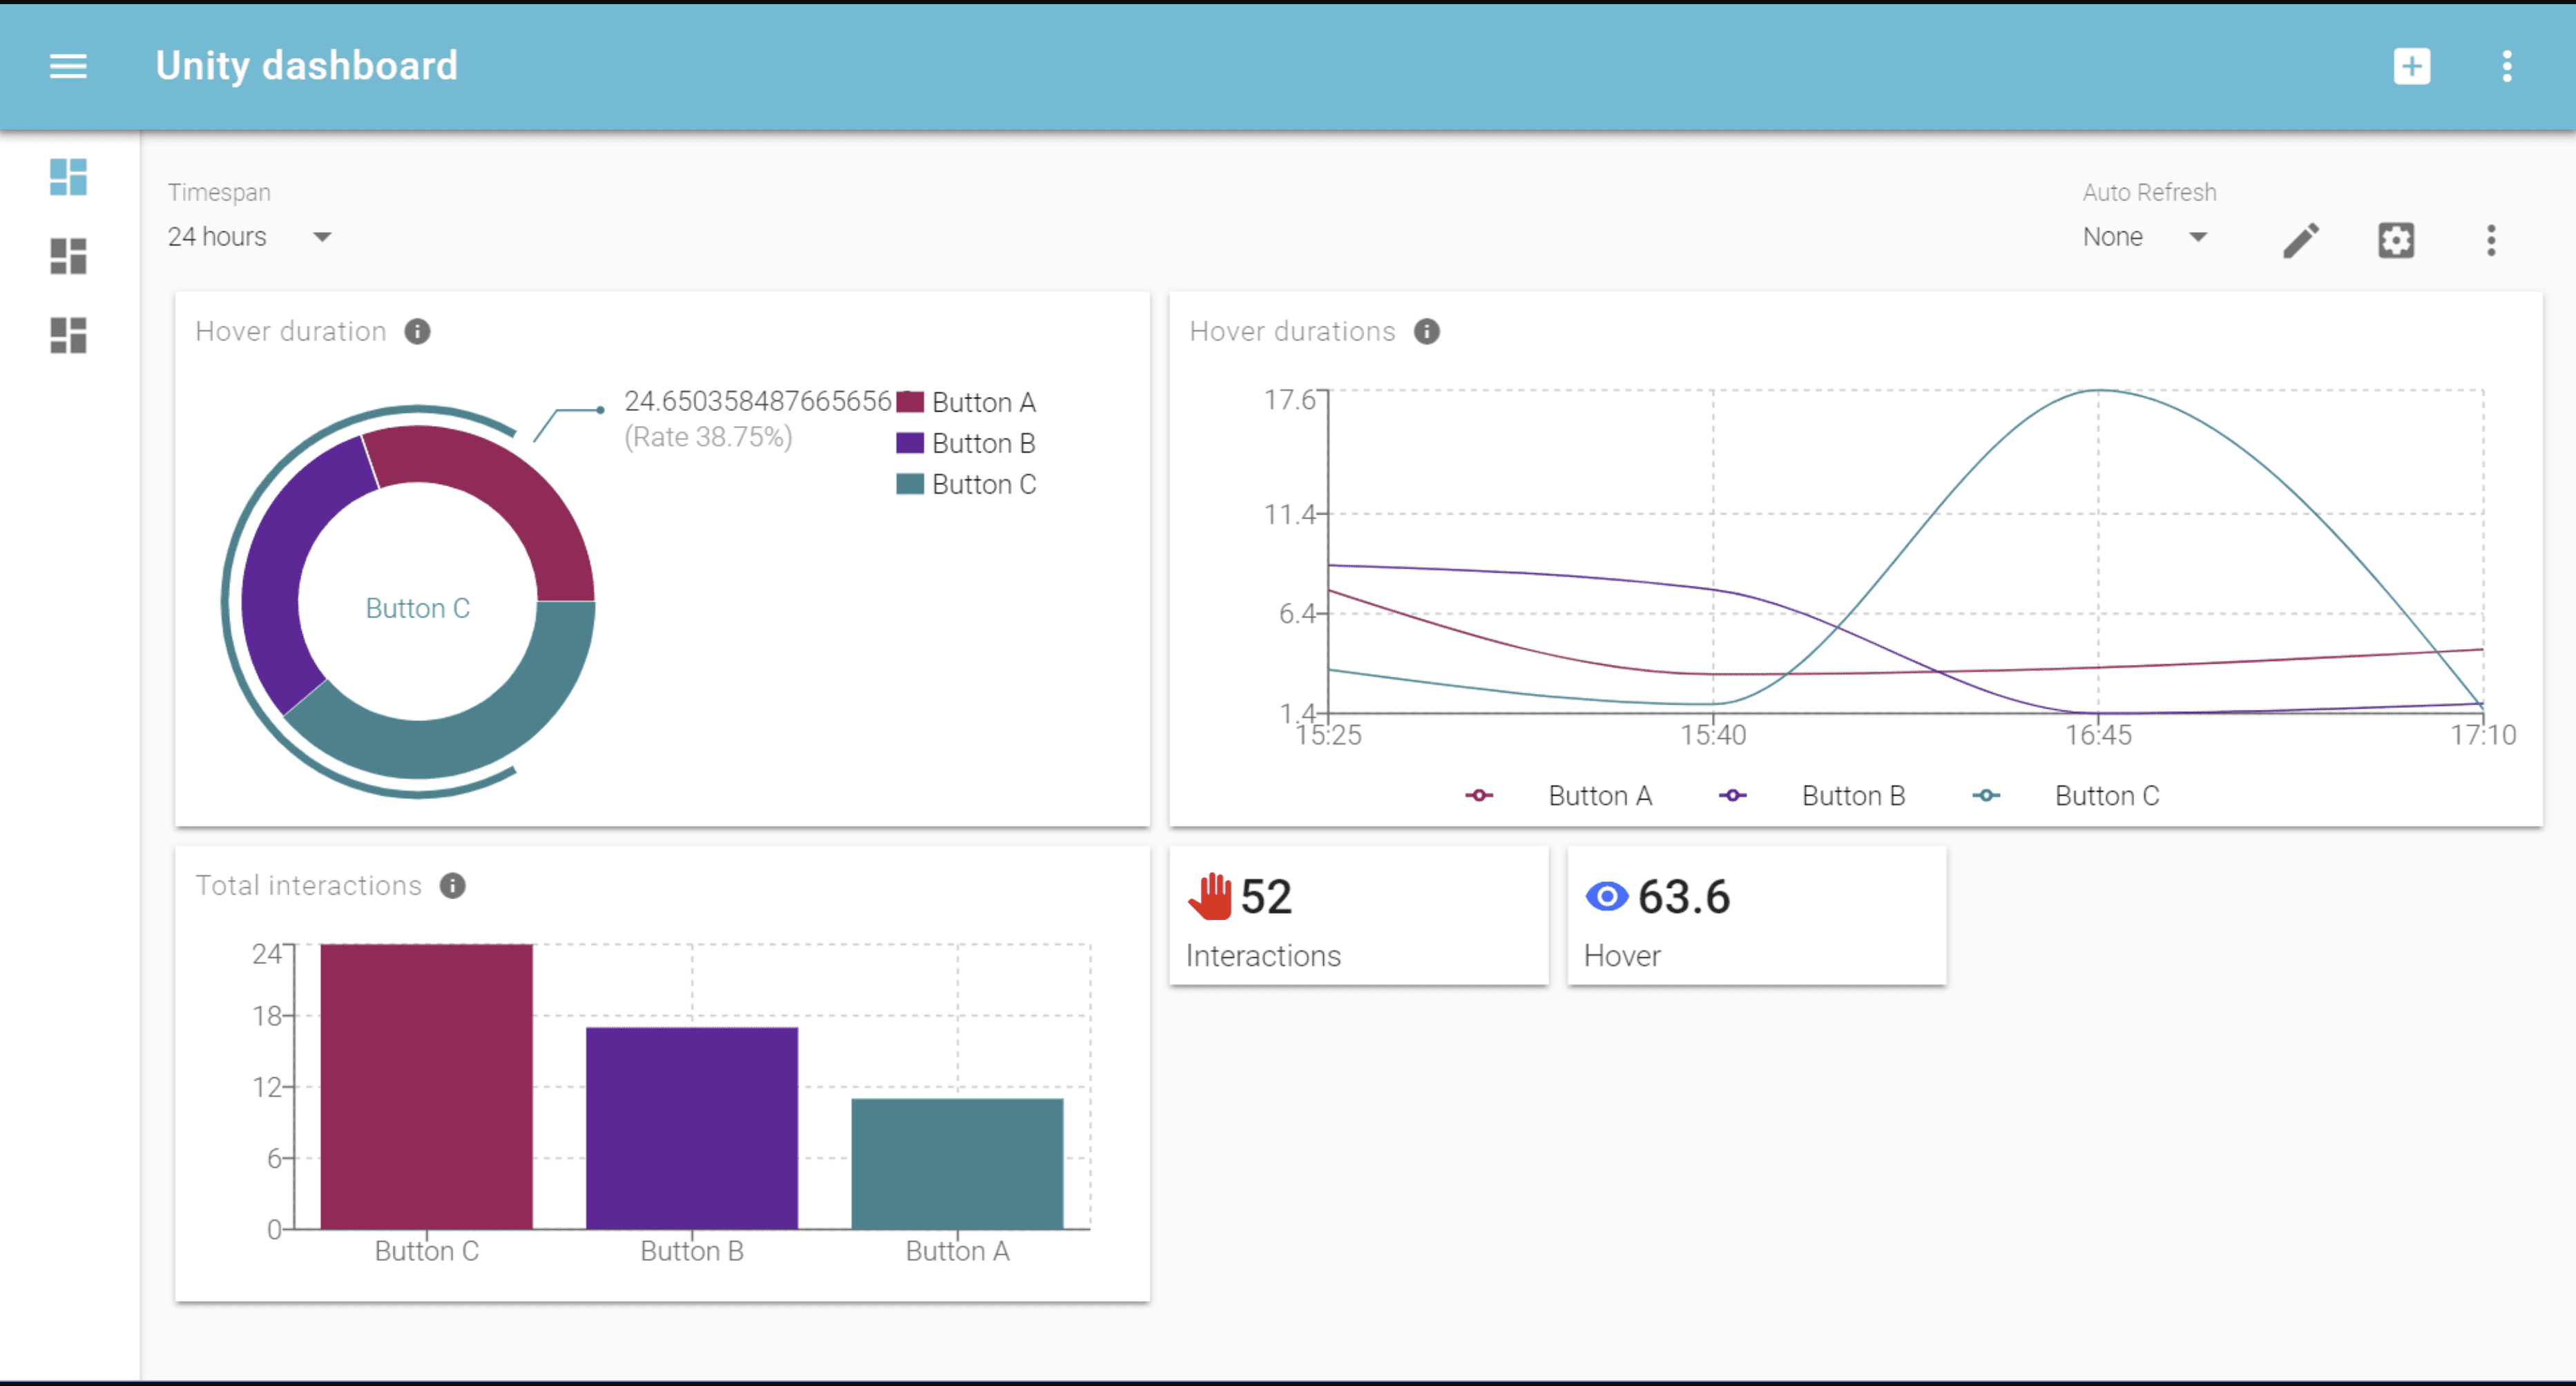Click the pencil edit dashboard icon
2576x1386 pixels.
pos(2300,240)
